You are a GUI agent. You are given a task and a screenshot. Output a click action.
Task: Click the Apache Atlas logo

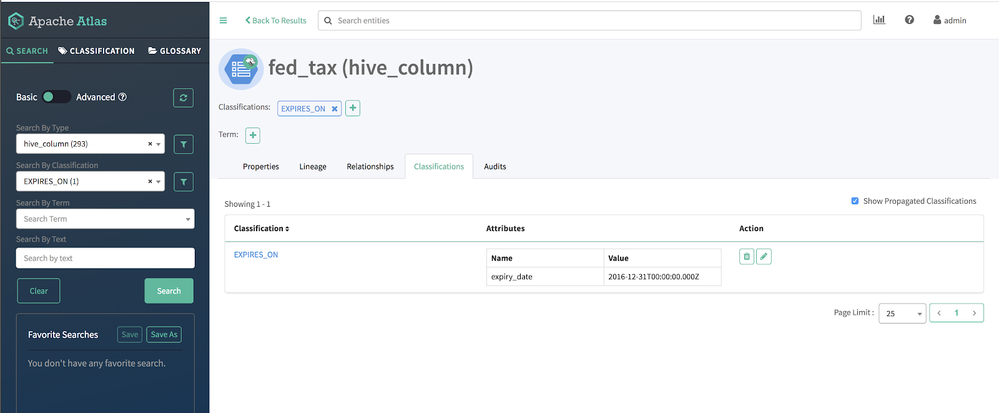tap(57, 21)
